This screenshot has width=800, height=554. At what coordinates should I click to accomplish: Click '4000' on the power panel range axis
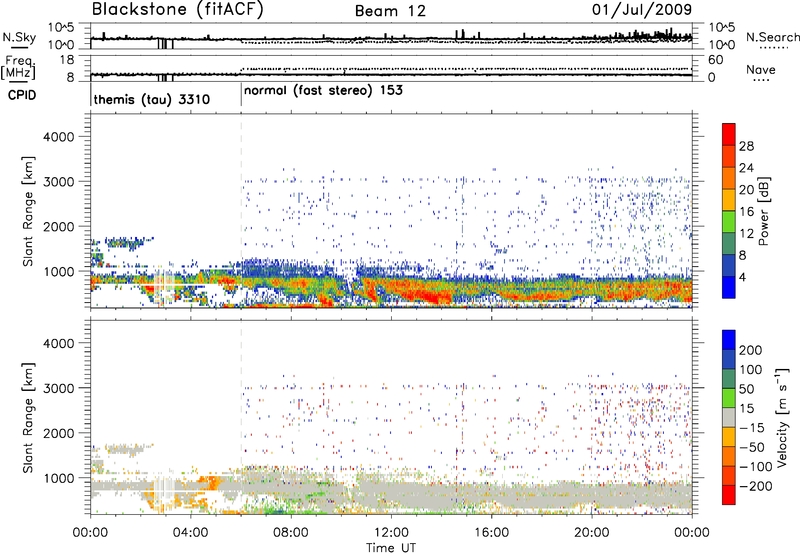59,137
